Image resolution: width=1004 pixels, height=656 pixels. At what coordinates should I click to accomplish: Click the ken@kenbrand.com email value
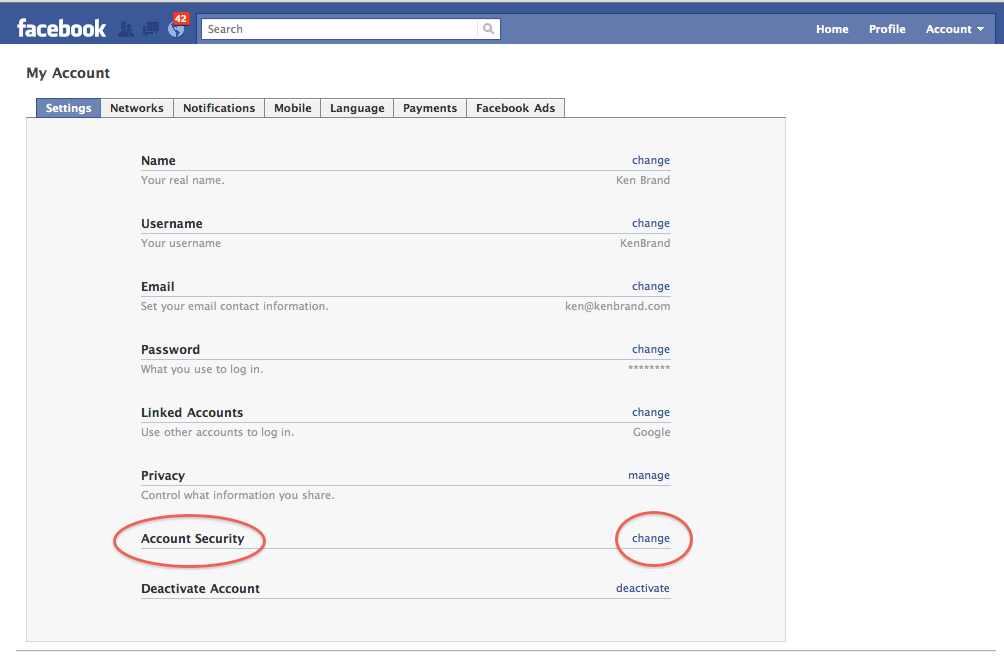(x=617, y=306)
